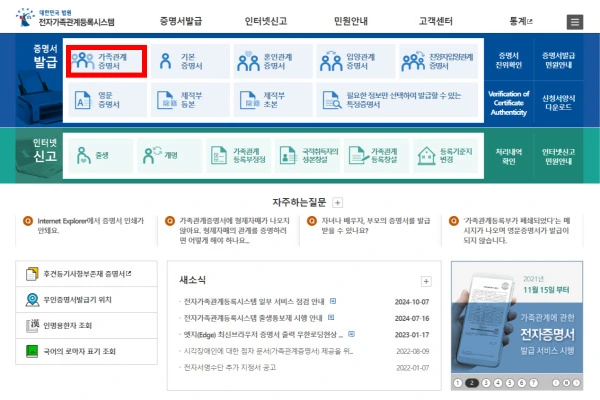Click the 전자증명서 발급 서비스 banner
This screenshot has width=600, height=400.
(517, 317)
